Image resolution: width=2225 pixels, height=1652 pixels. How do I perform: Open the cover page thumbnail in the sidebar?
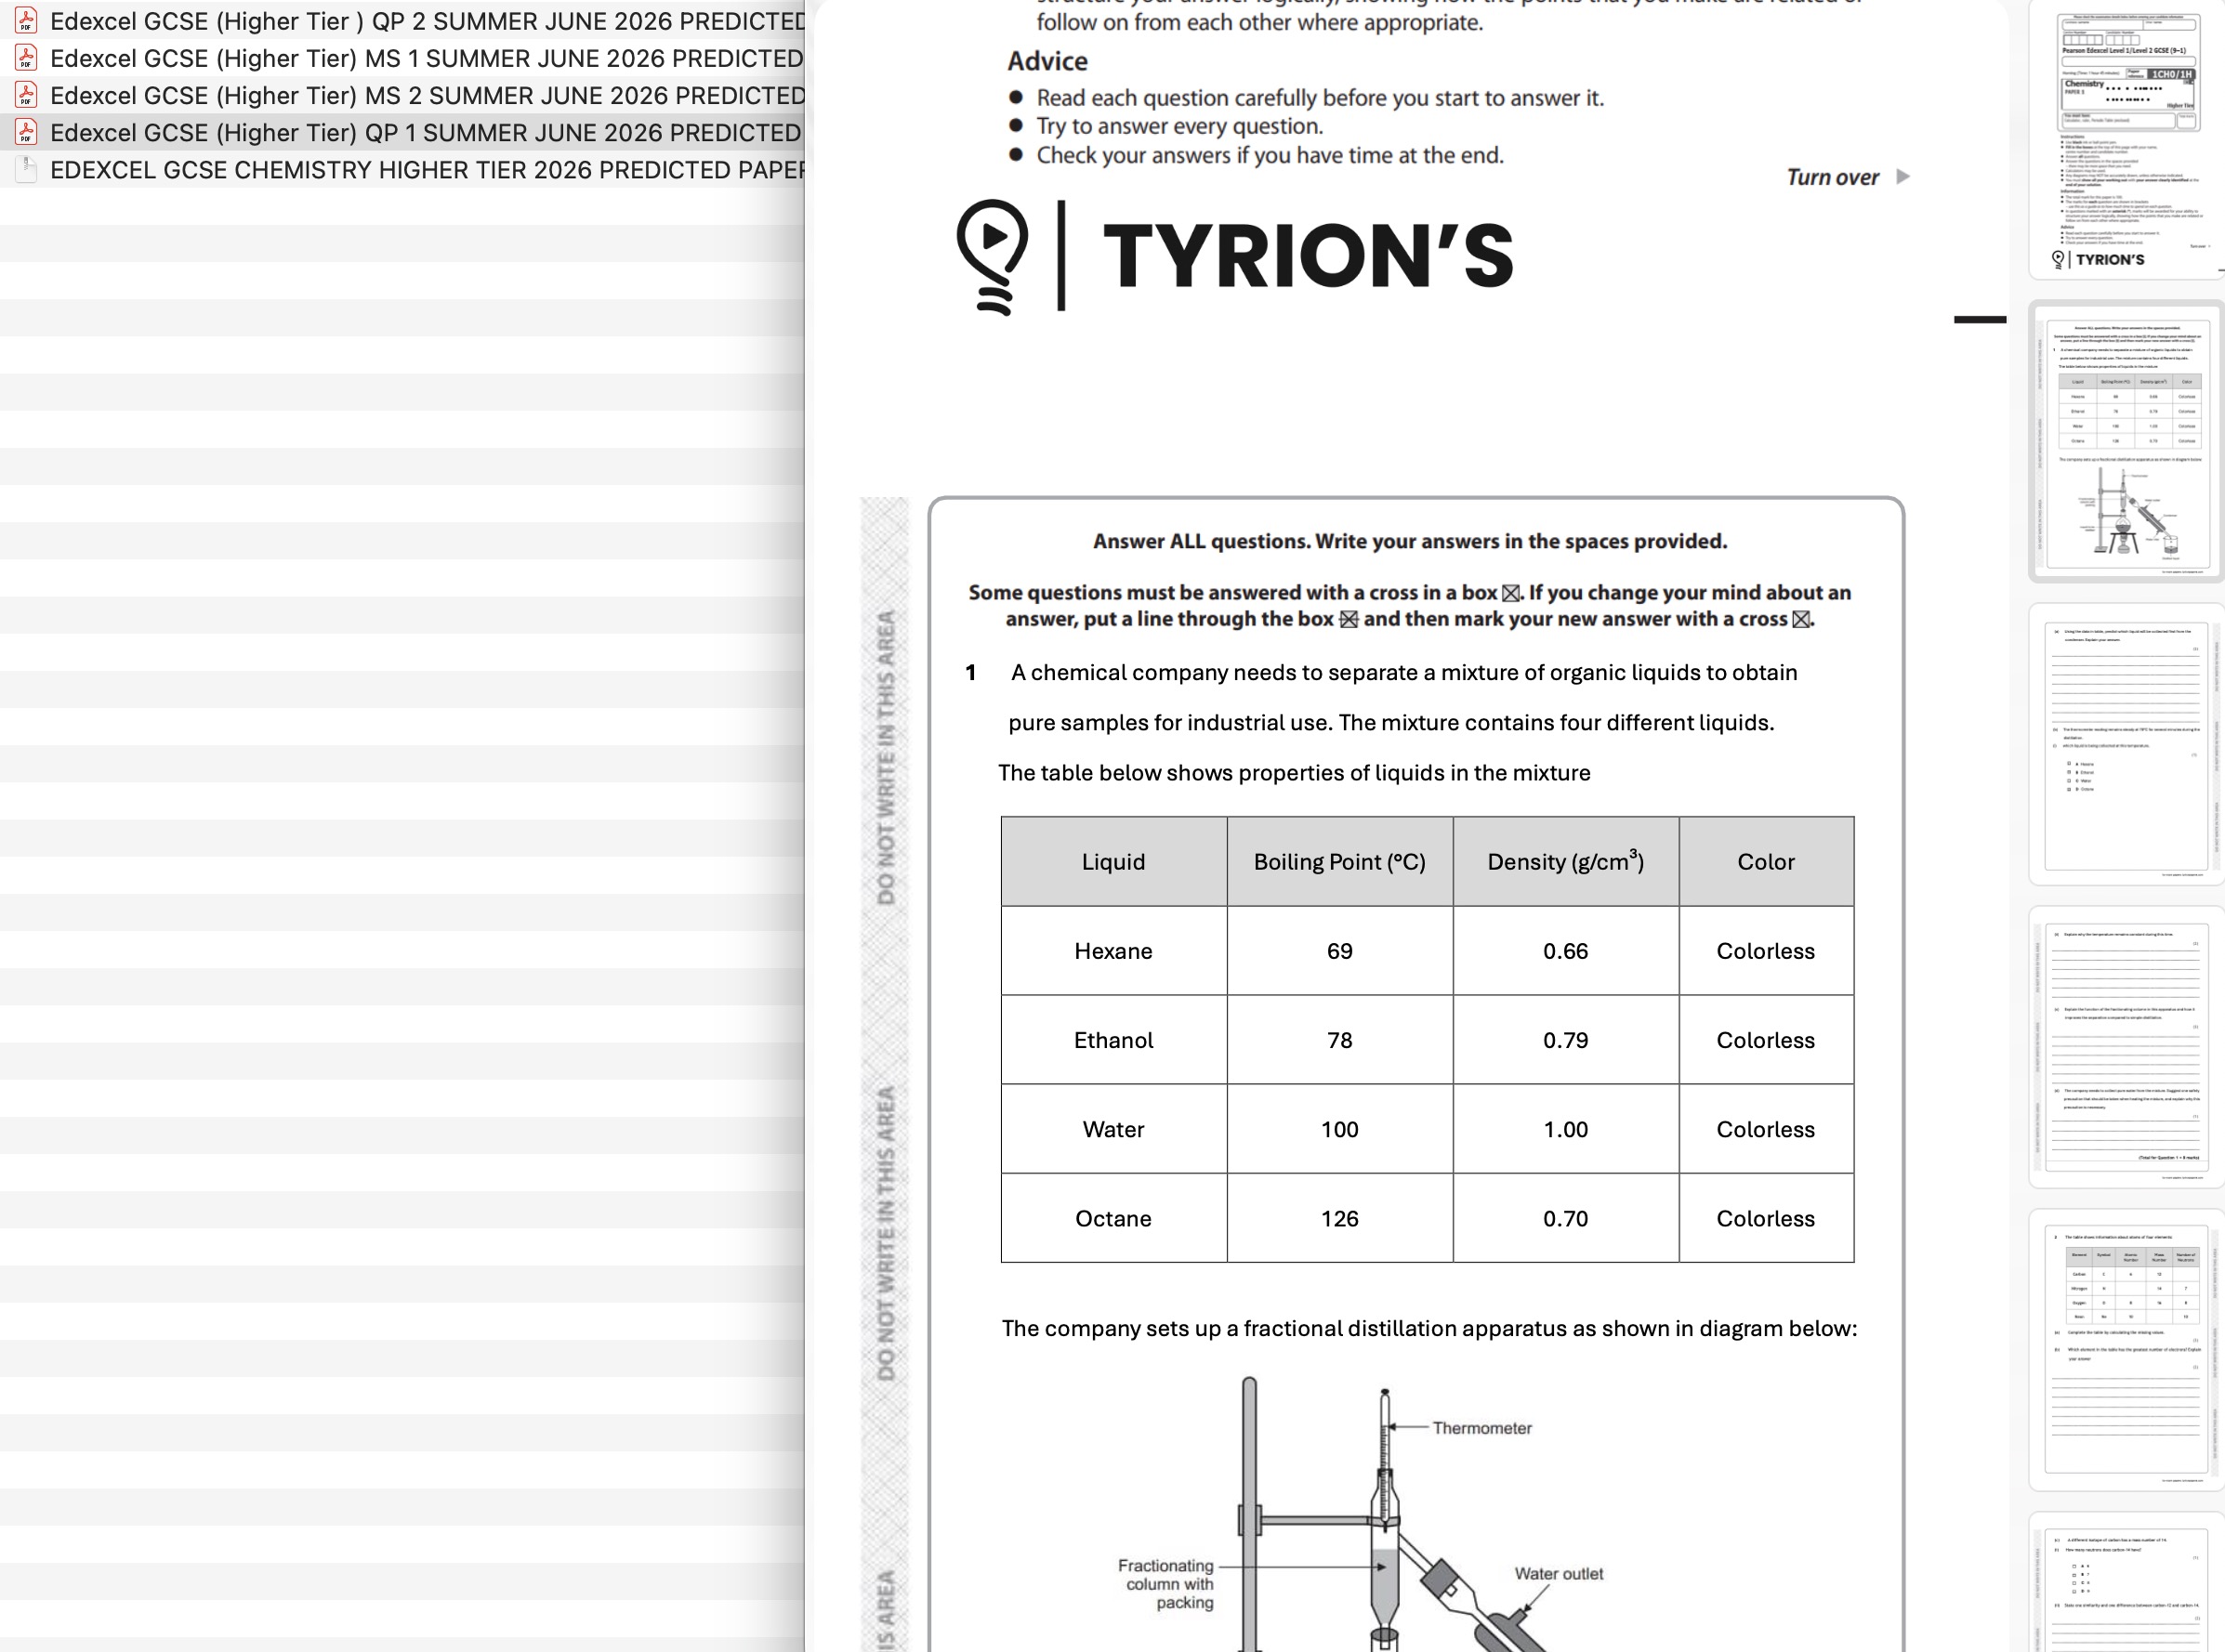tap(2128, 140)
